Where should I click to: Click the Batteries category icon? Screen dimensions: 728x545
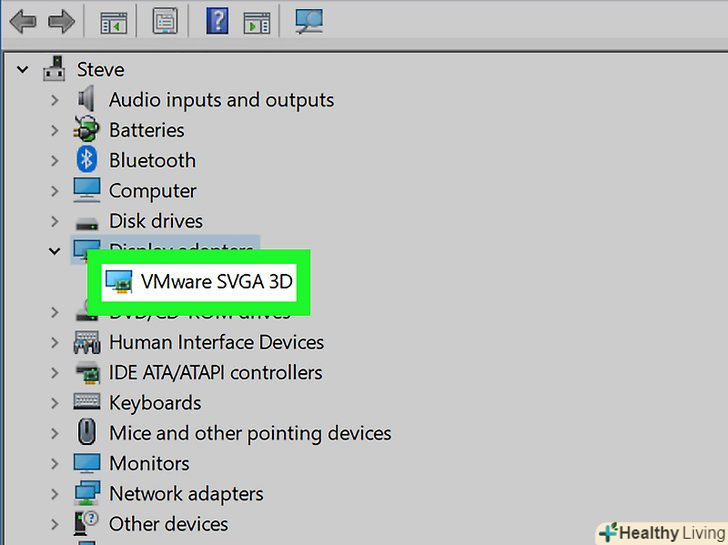(x=87, y=130)
